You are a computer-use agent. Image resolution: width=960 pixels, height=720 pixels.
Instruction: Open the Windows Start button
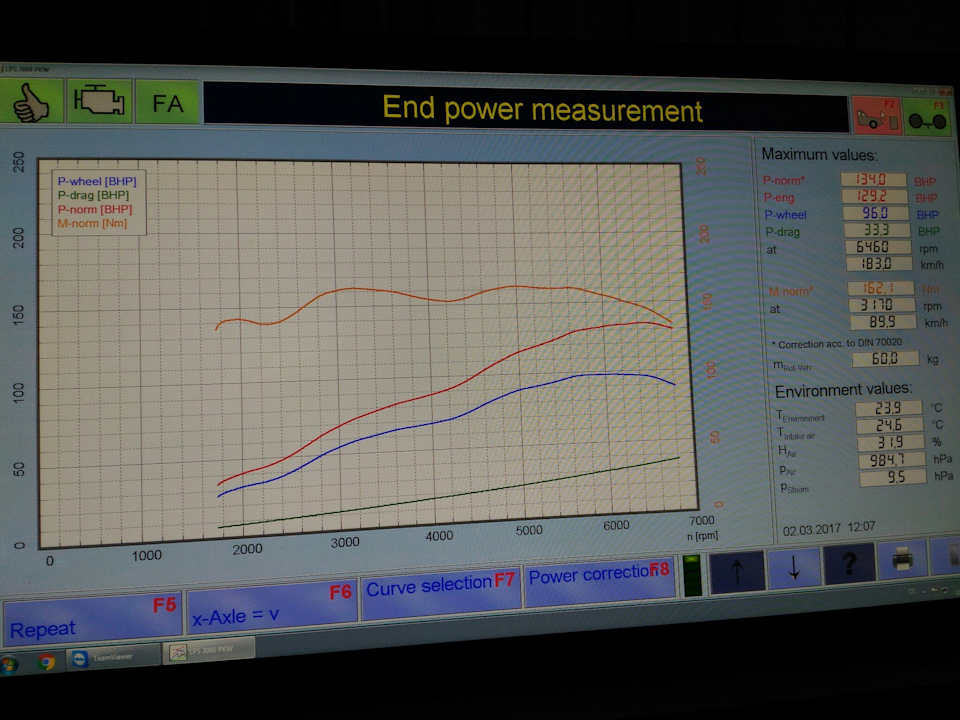point(7,666)
